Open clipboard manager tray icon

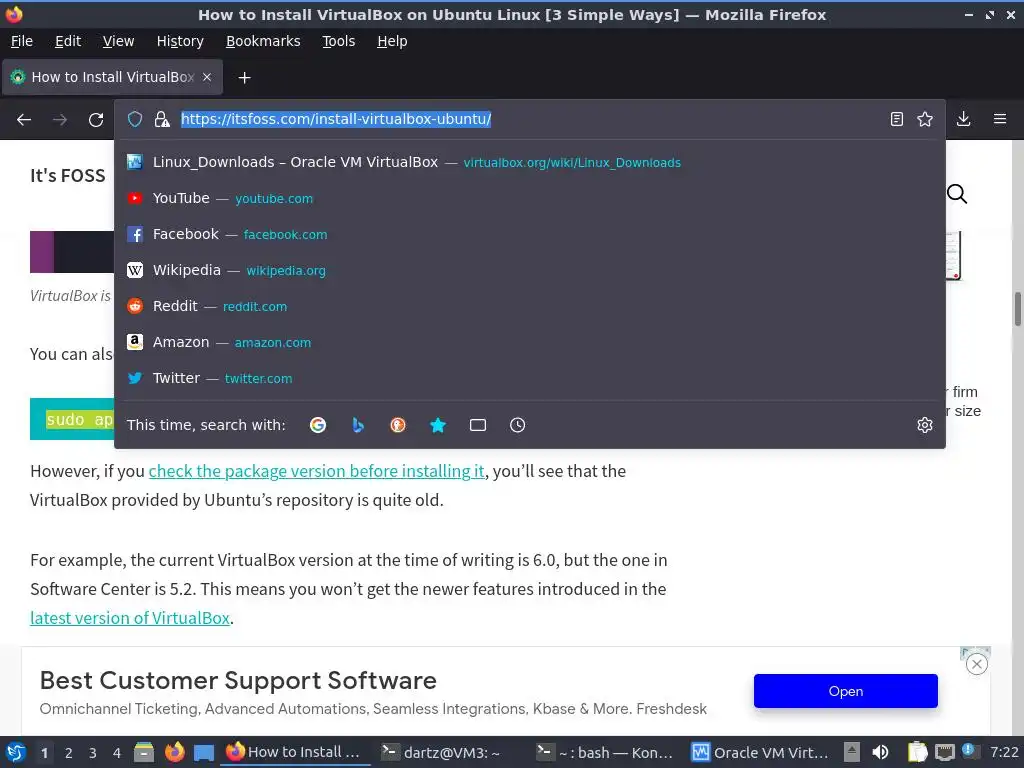(x=917, y=752)
